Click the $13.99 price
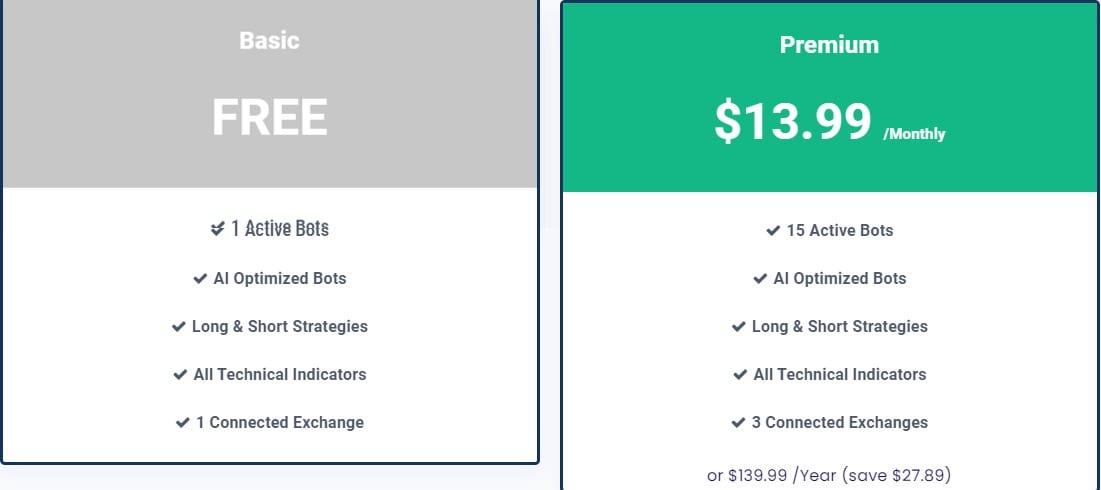This screenshot has height=490, width=1101. point(793,121)
